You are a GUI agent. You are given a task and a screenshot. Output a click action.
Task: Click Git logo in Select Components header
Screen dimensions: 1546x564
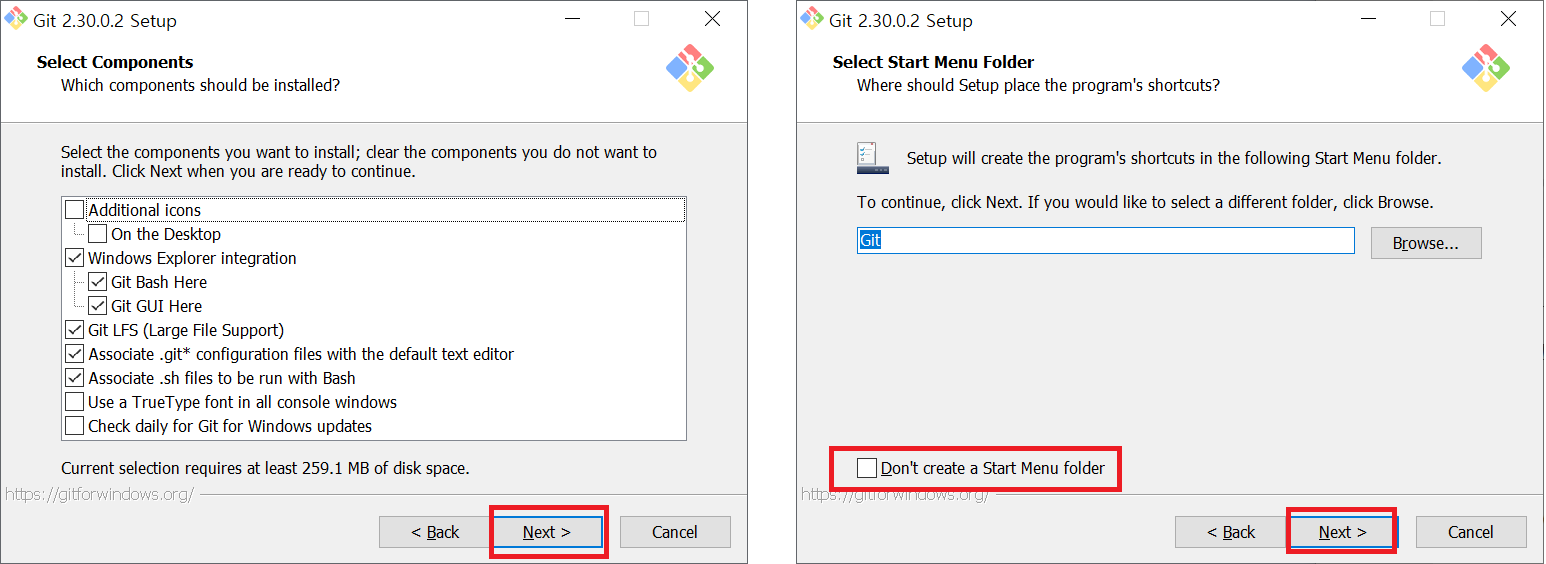click(x=690, y=68)
